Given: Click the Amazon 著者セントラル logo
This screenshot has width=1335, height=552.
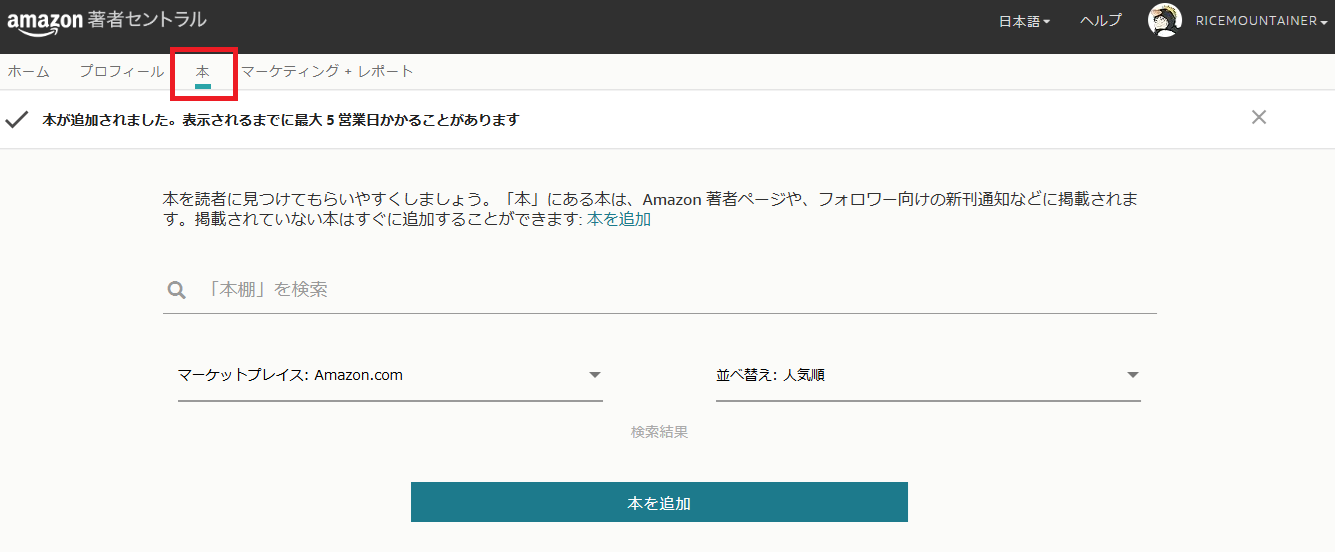Looking at the screenshot, I should [x=107, y=21].
